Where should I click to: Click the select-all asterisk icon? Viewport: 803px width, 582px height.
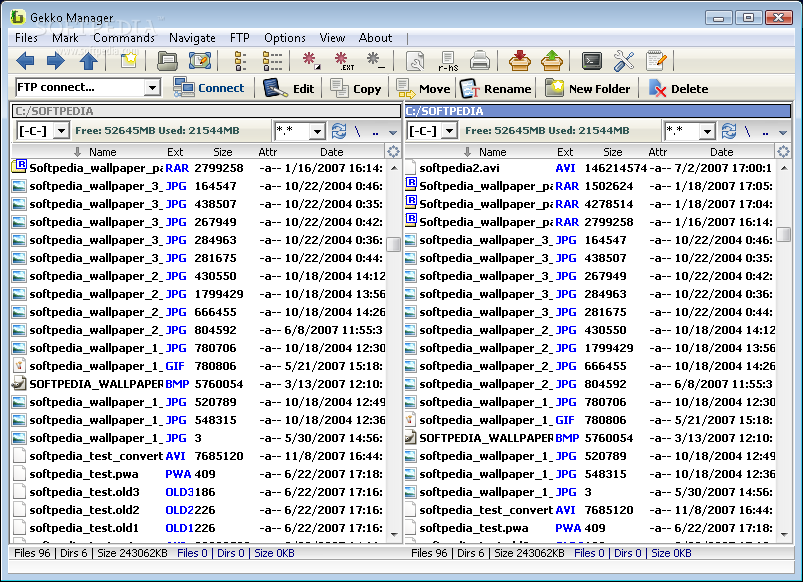310,61
